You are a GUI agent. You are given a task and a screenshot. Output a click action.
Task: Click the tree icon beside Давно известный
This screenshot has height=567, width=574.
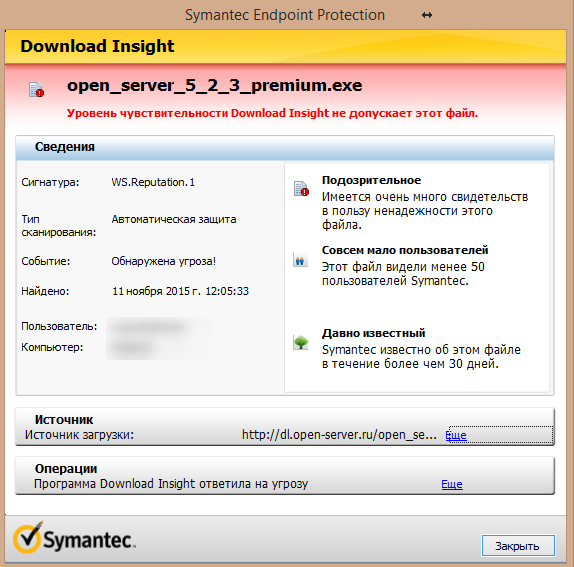click(x=301, y=342)
